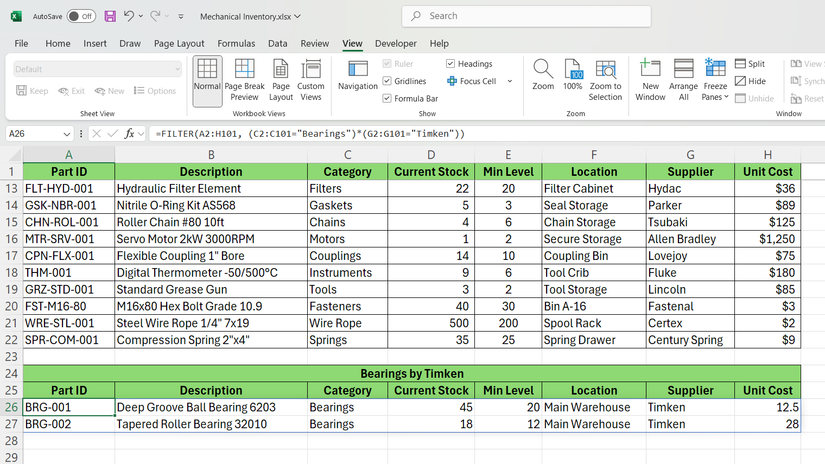This screenshot has height=464, width=825.
Task: Click Zoom to Selection
Action: click(x=605, y=80)
